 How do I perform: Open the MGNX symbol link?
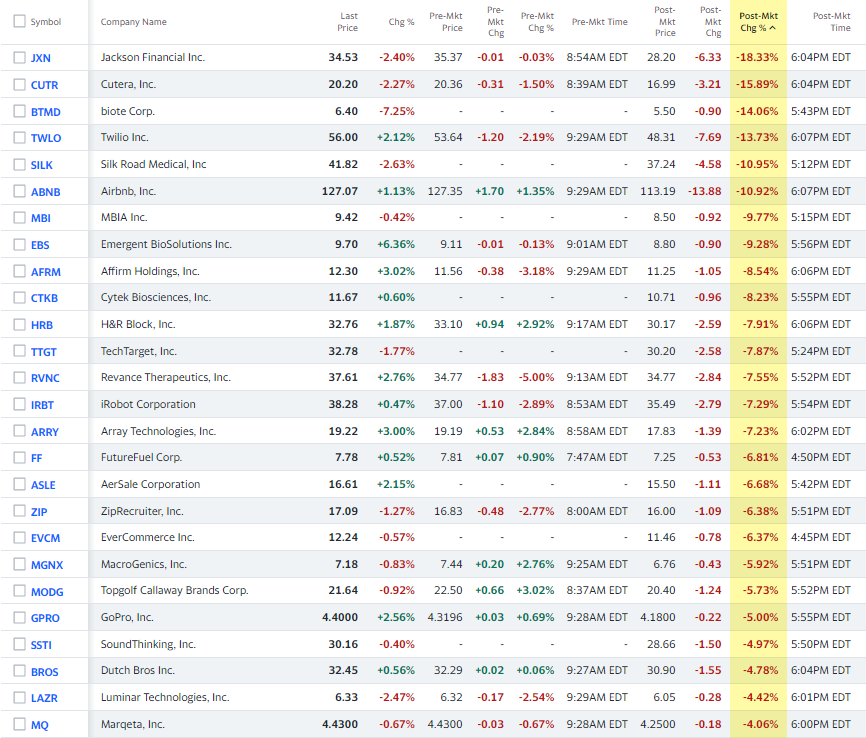pyautogui.click(x=47, y=565)
